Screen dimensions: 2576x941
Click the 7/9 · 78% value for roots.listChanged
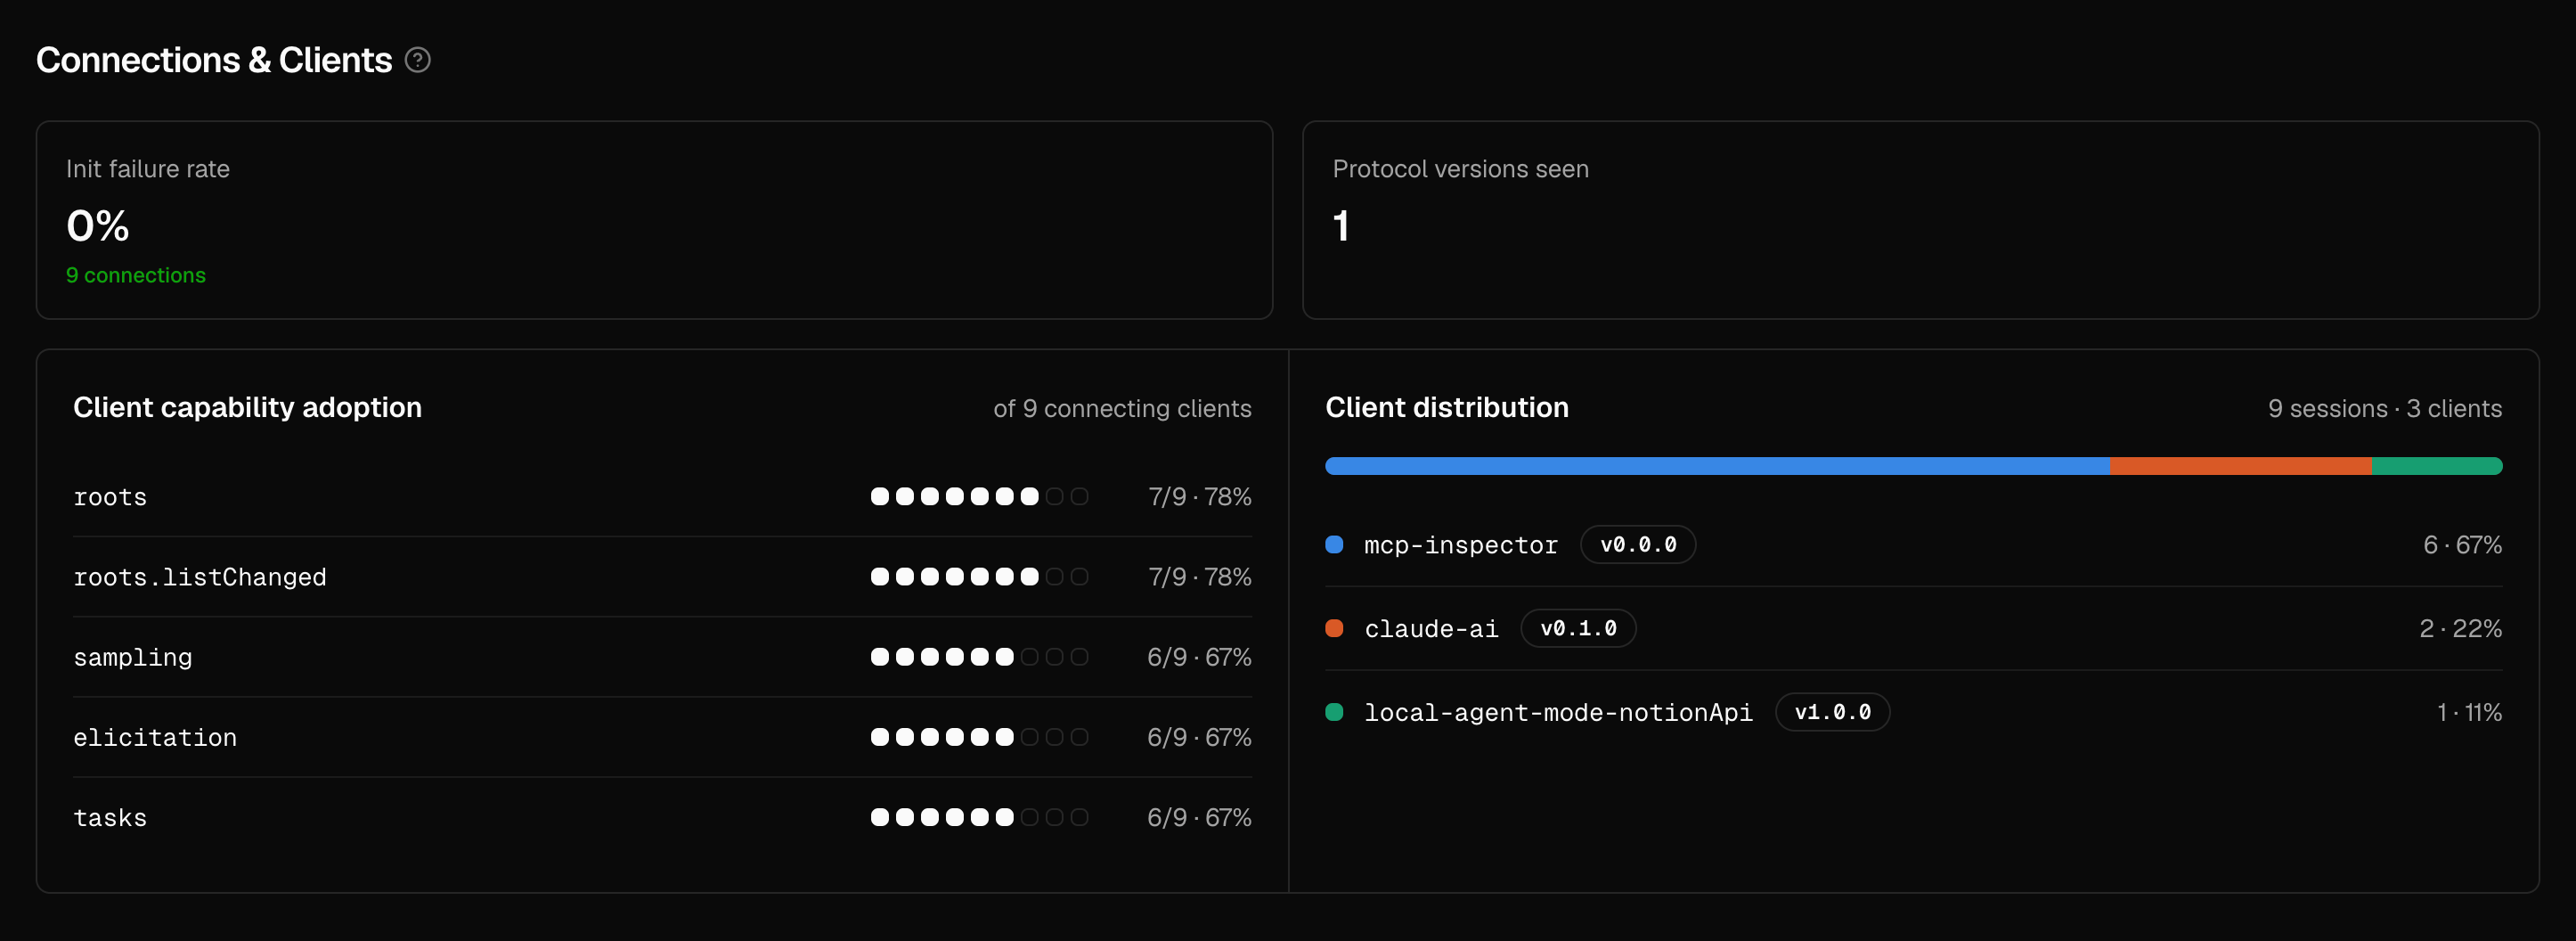click(x=1199, y=577)
